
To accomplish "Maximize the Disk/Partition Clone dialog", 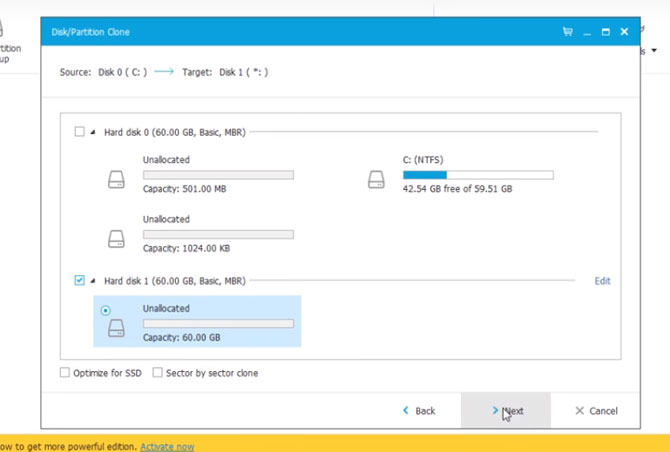I will tap(605, 32).
